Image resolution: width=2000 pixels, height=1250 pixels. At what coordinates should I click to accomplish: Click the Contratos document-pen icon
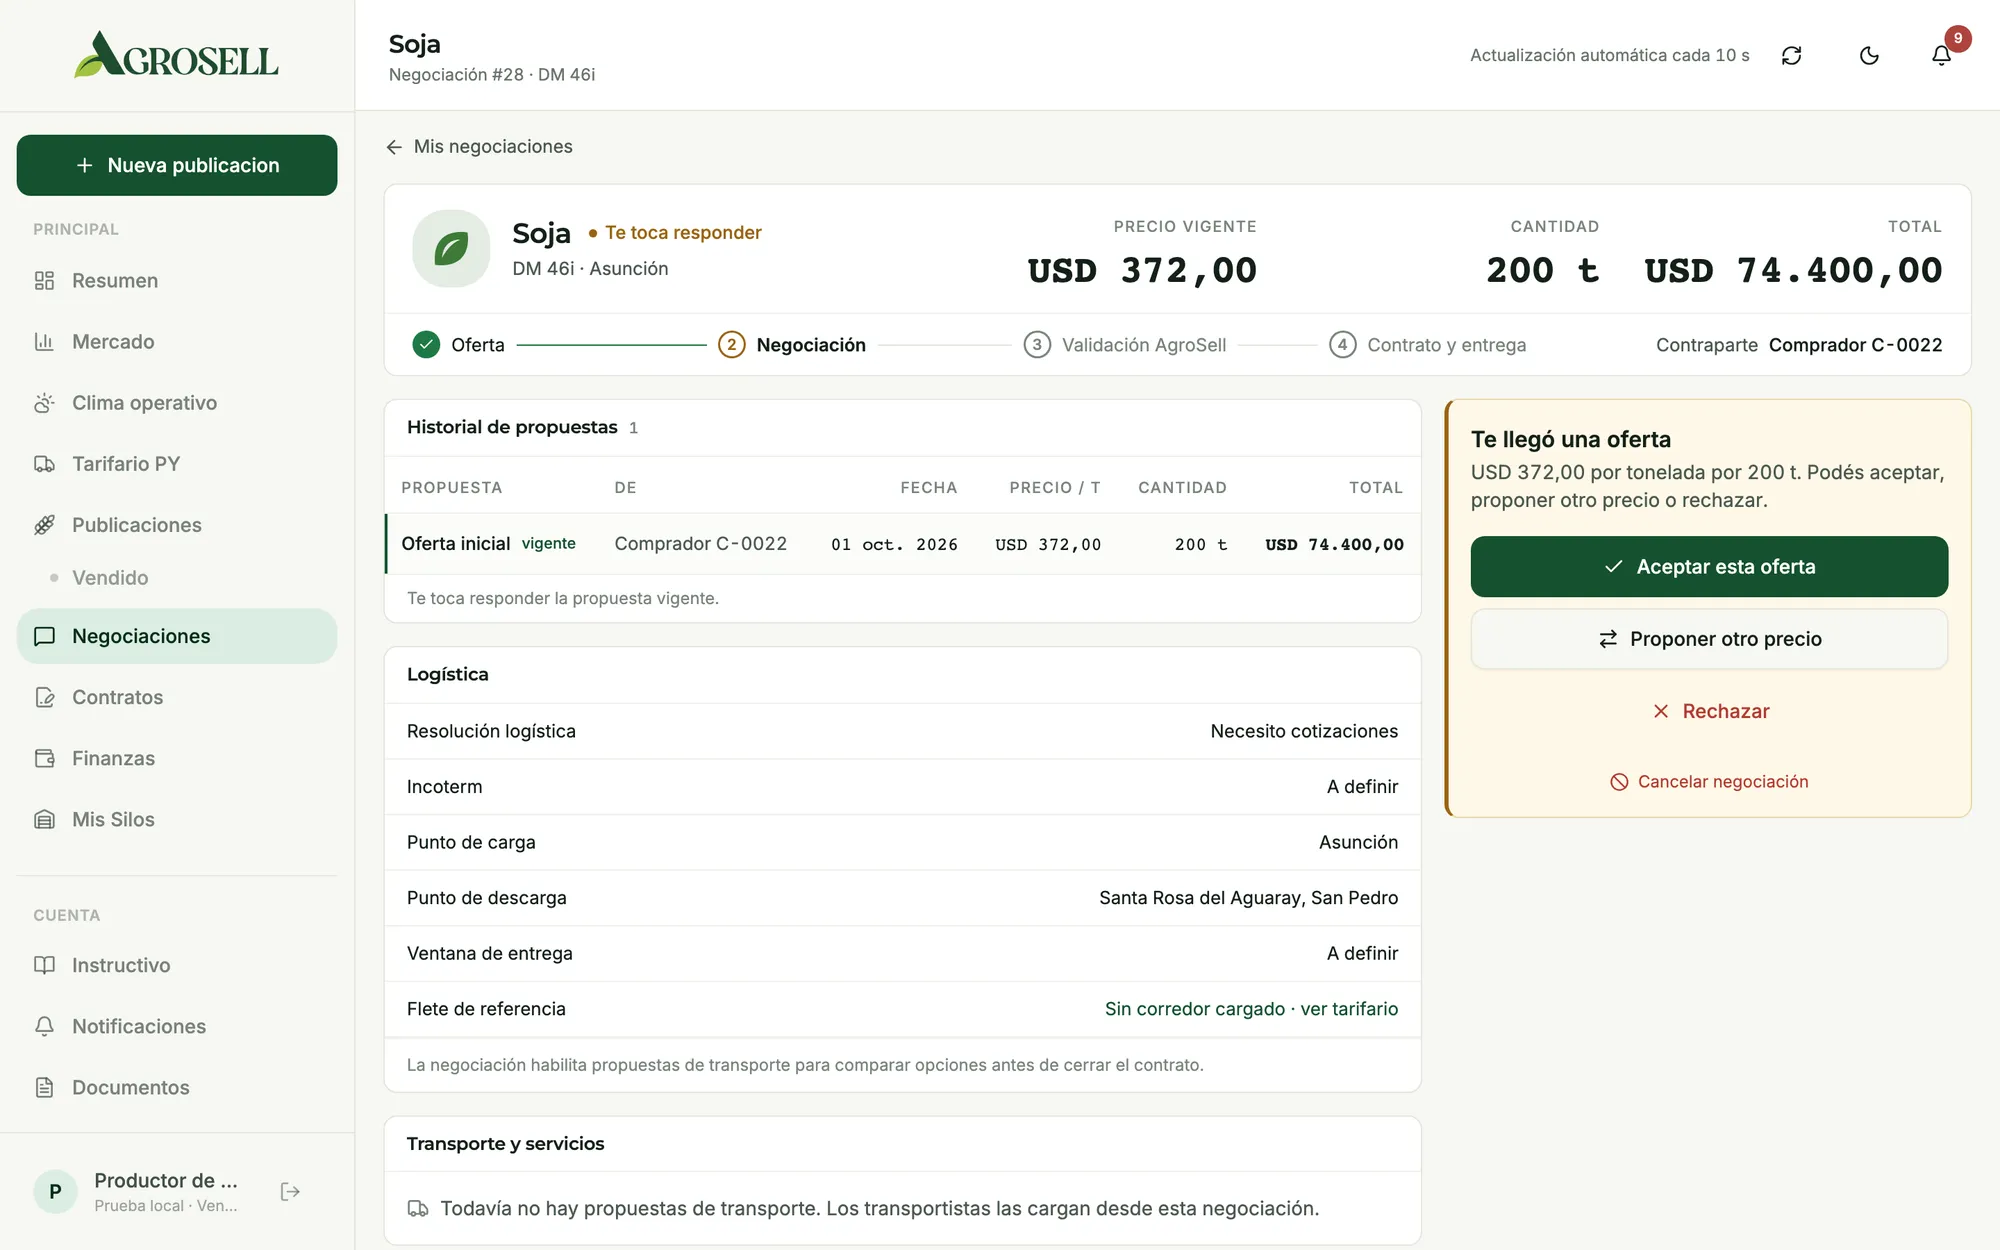pos(44,697)
